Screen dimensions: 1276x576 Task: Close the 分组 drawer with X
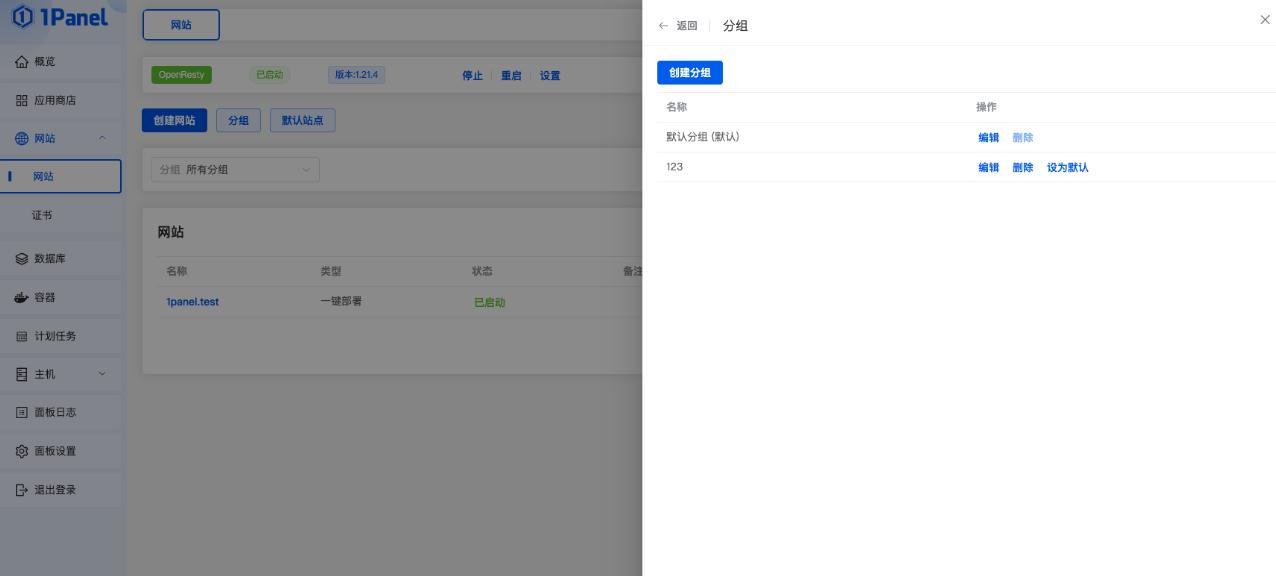coord(1265,20)
